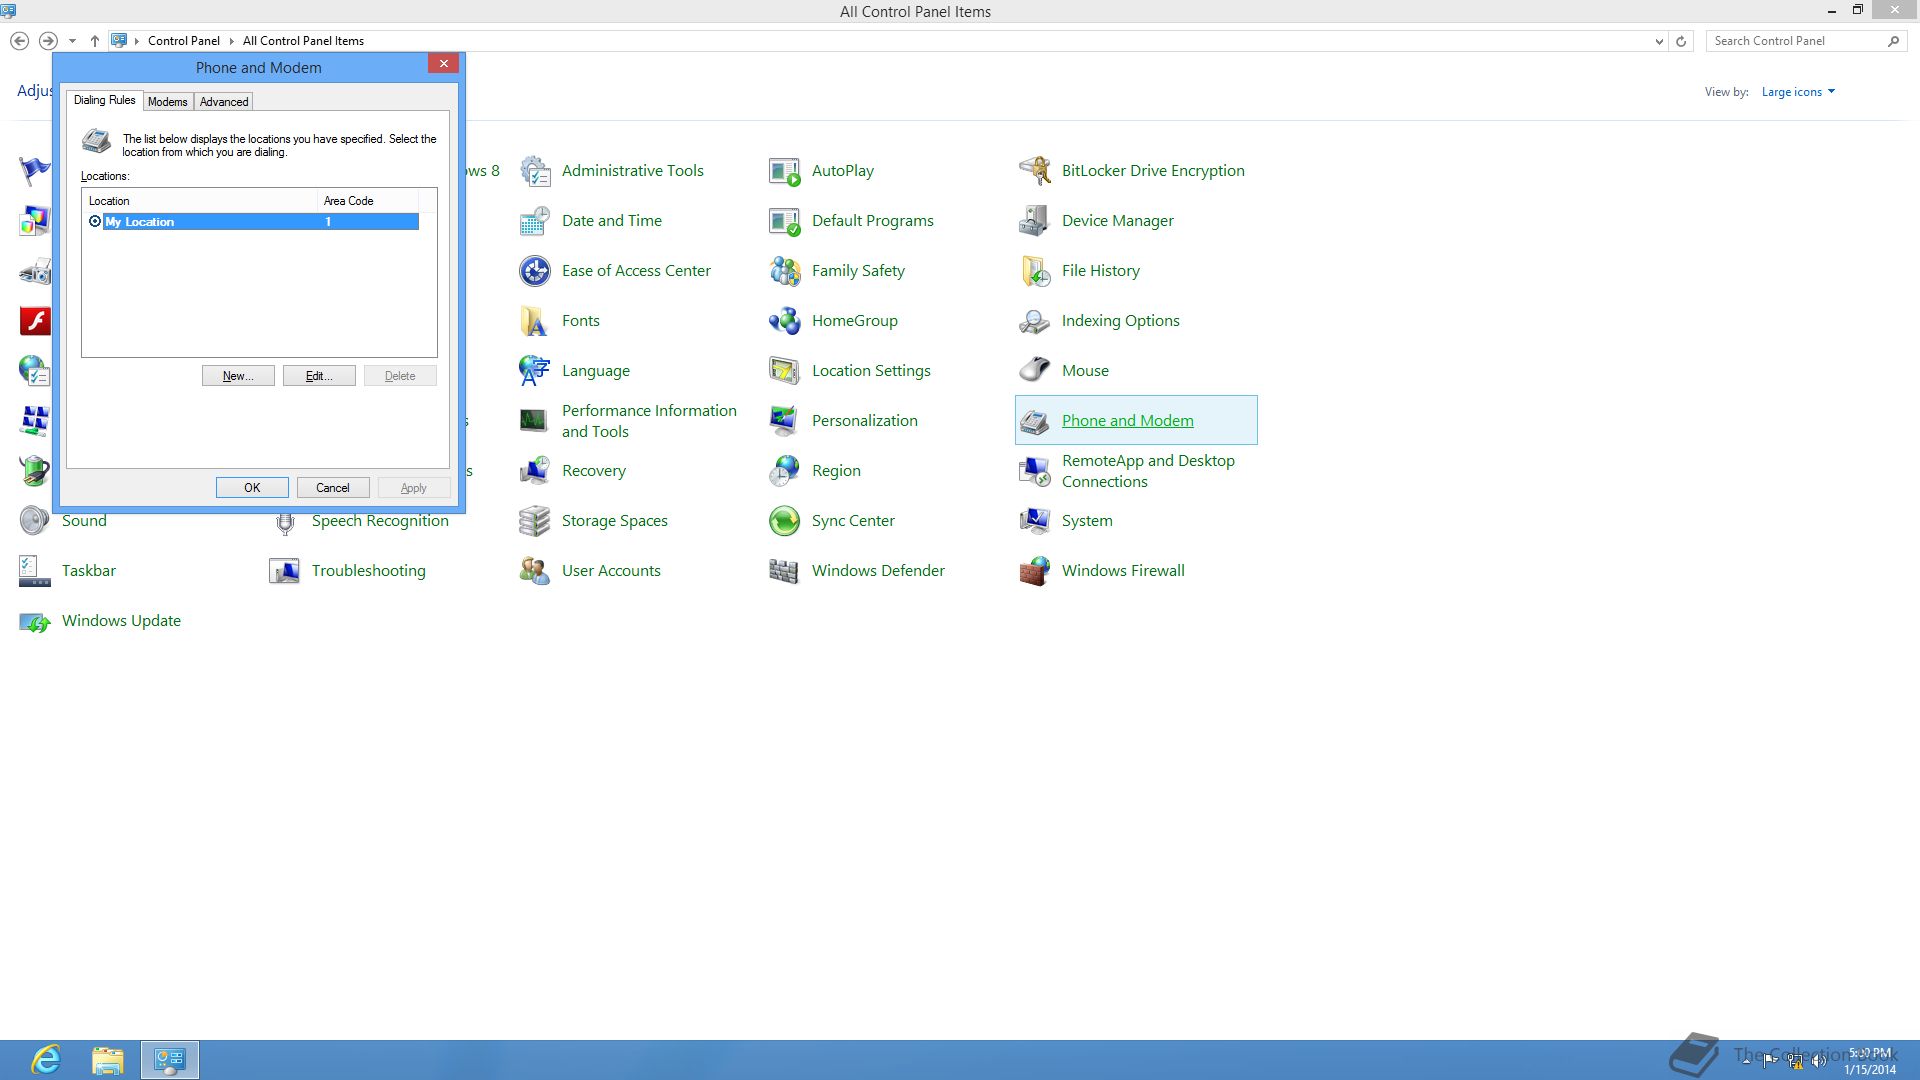Click Control Panel breadcrumb in address bar
1920x1080 pixels.
point(184,41)
